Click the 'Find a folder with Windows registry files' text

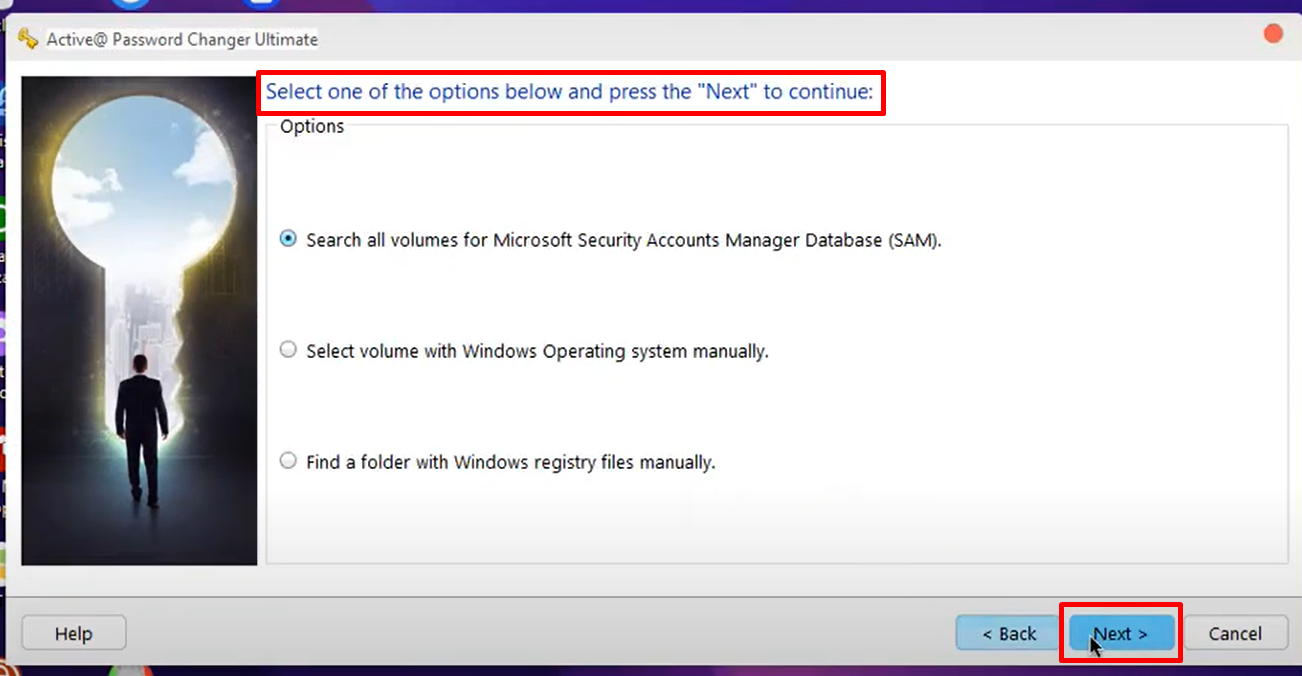[510, 462]
